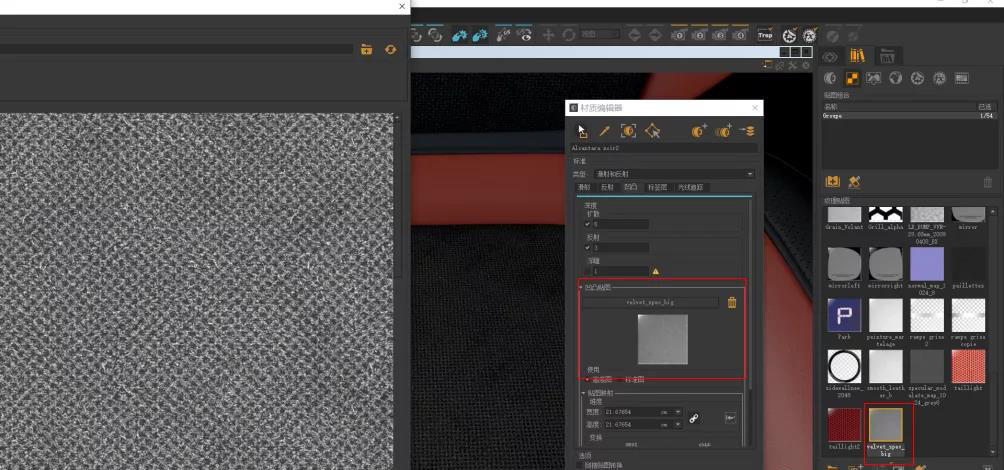This screenshot has height=470, width=1004.
Task: Toggle the reflection depth checkbox
Action: 588,247
